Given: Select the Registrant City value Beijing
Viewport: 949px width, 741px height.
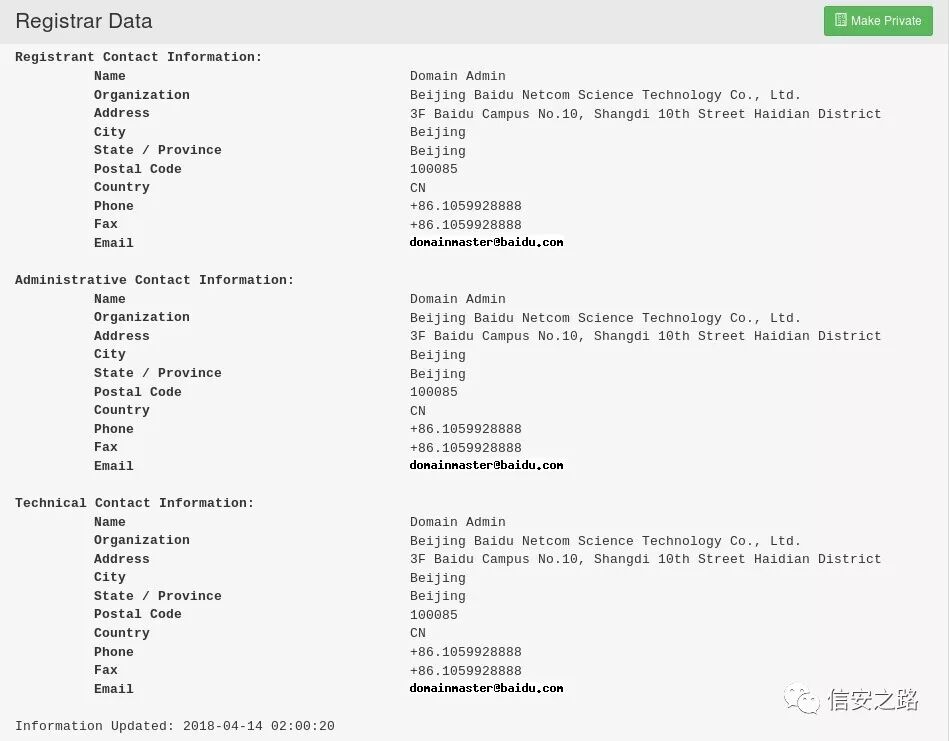Looking at the screenshot, I should tap(438, 132).
